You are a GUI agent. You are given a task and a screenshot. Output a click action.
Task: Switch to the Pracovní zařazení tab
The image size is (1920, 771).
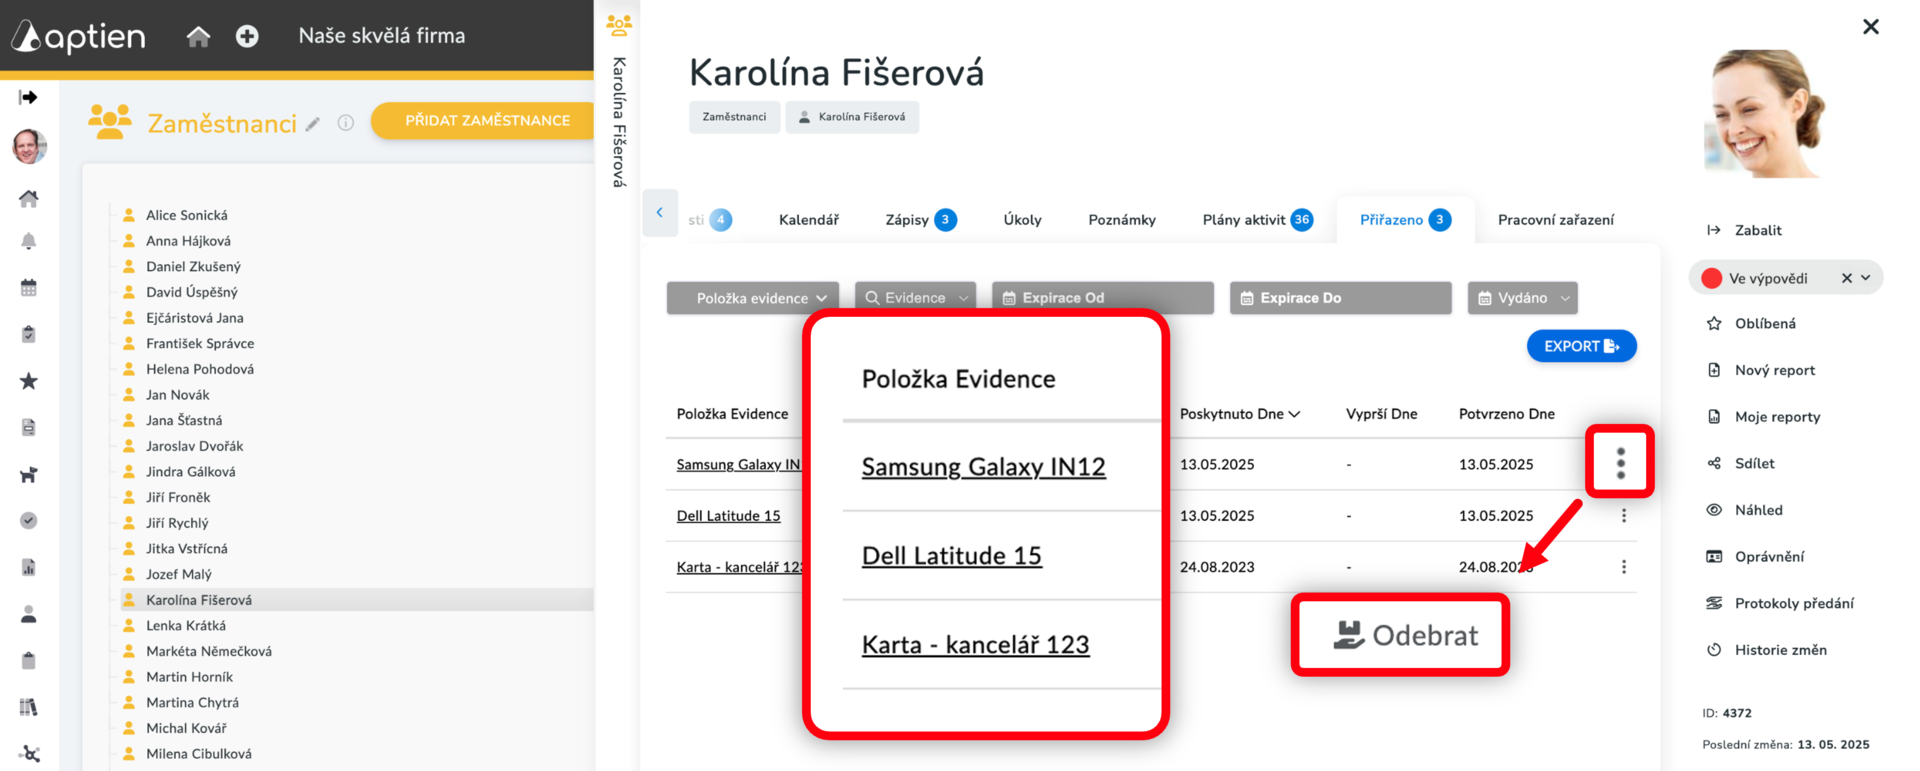click(1556, 220)
